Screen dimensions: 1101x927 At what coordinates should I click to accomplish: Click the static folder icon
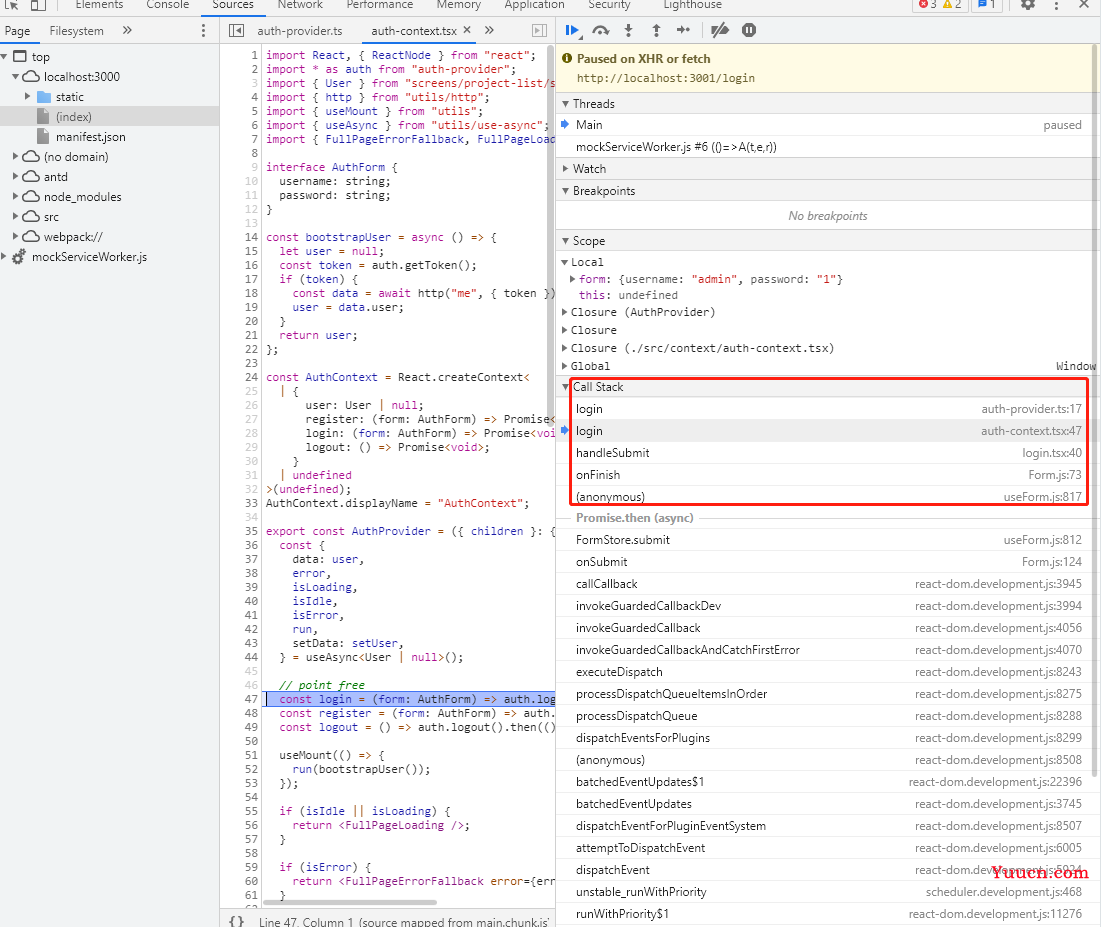pos(44,97)
